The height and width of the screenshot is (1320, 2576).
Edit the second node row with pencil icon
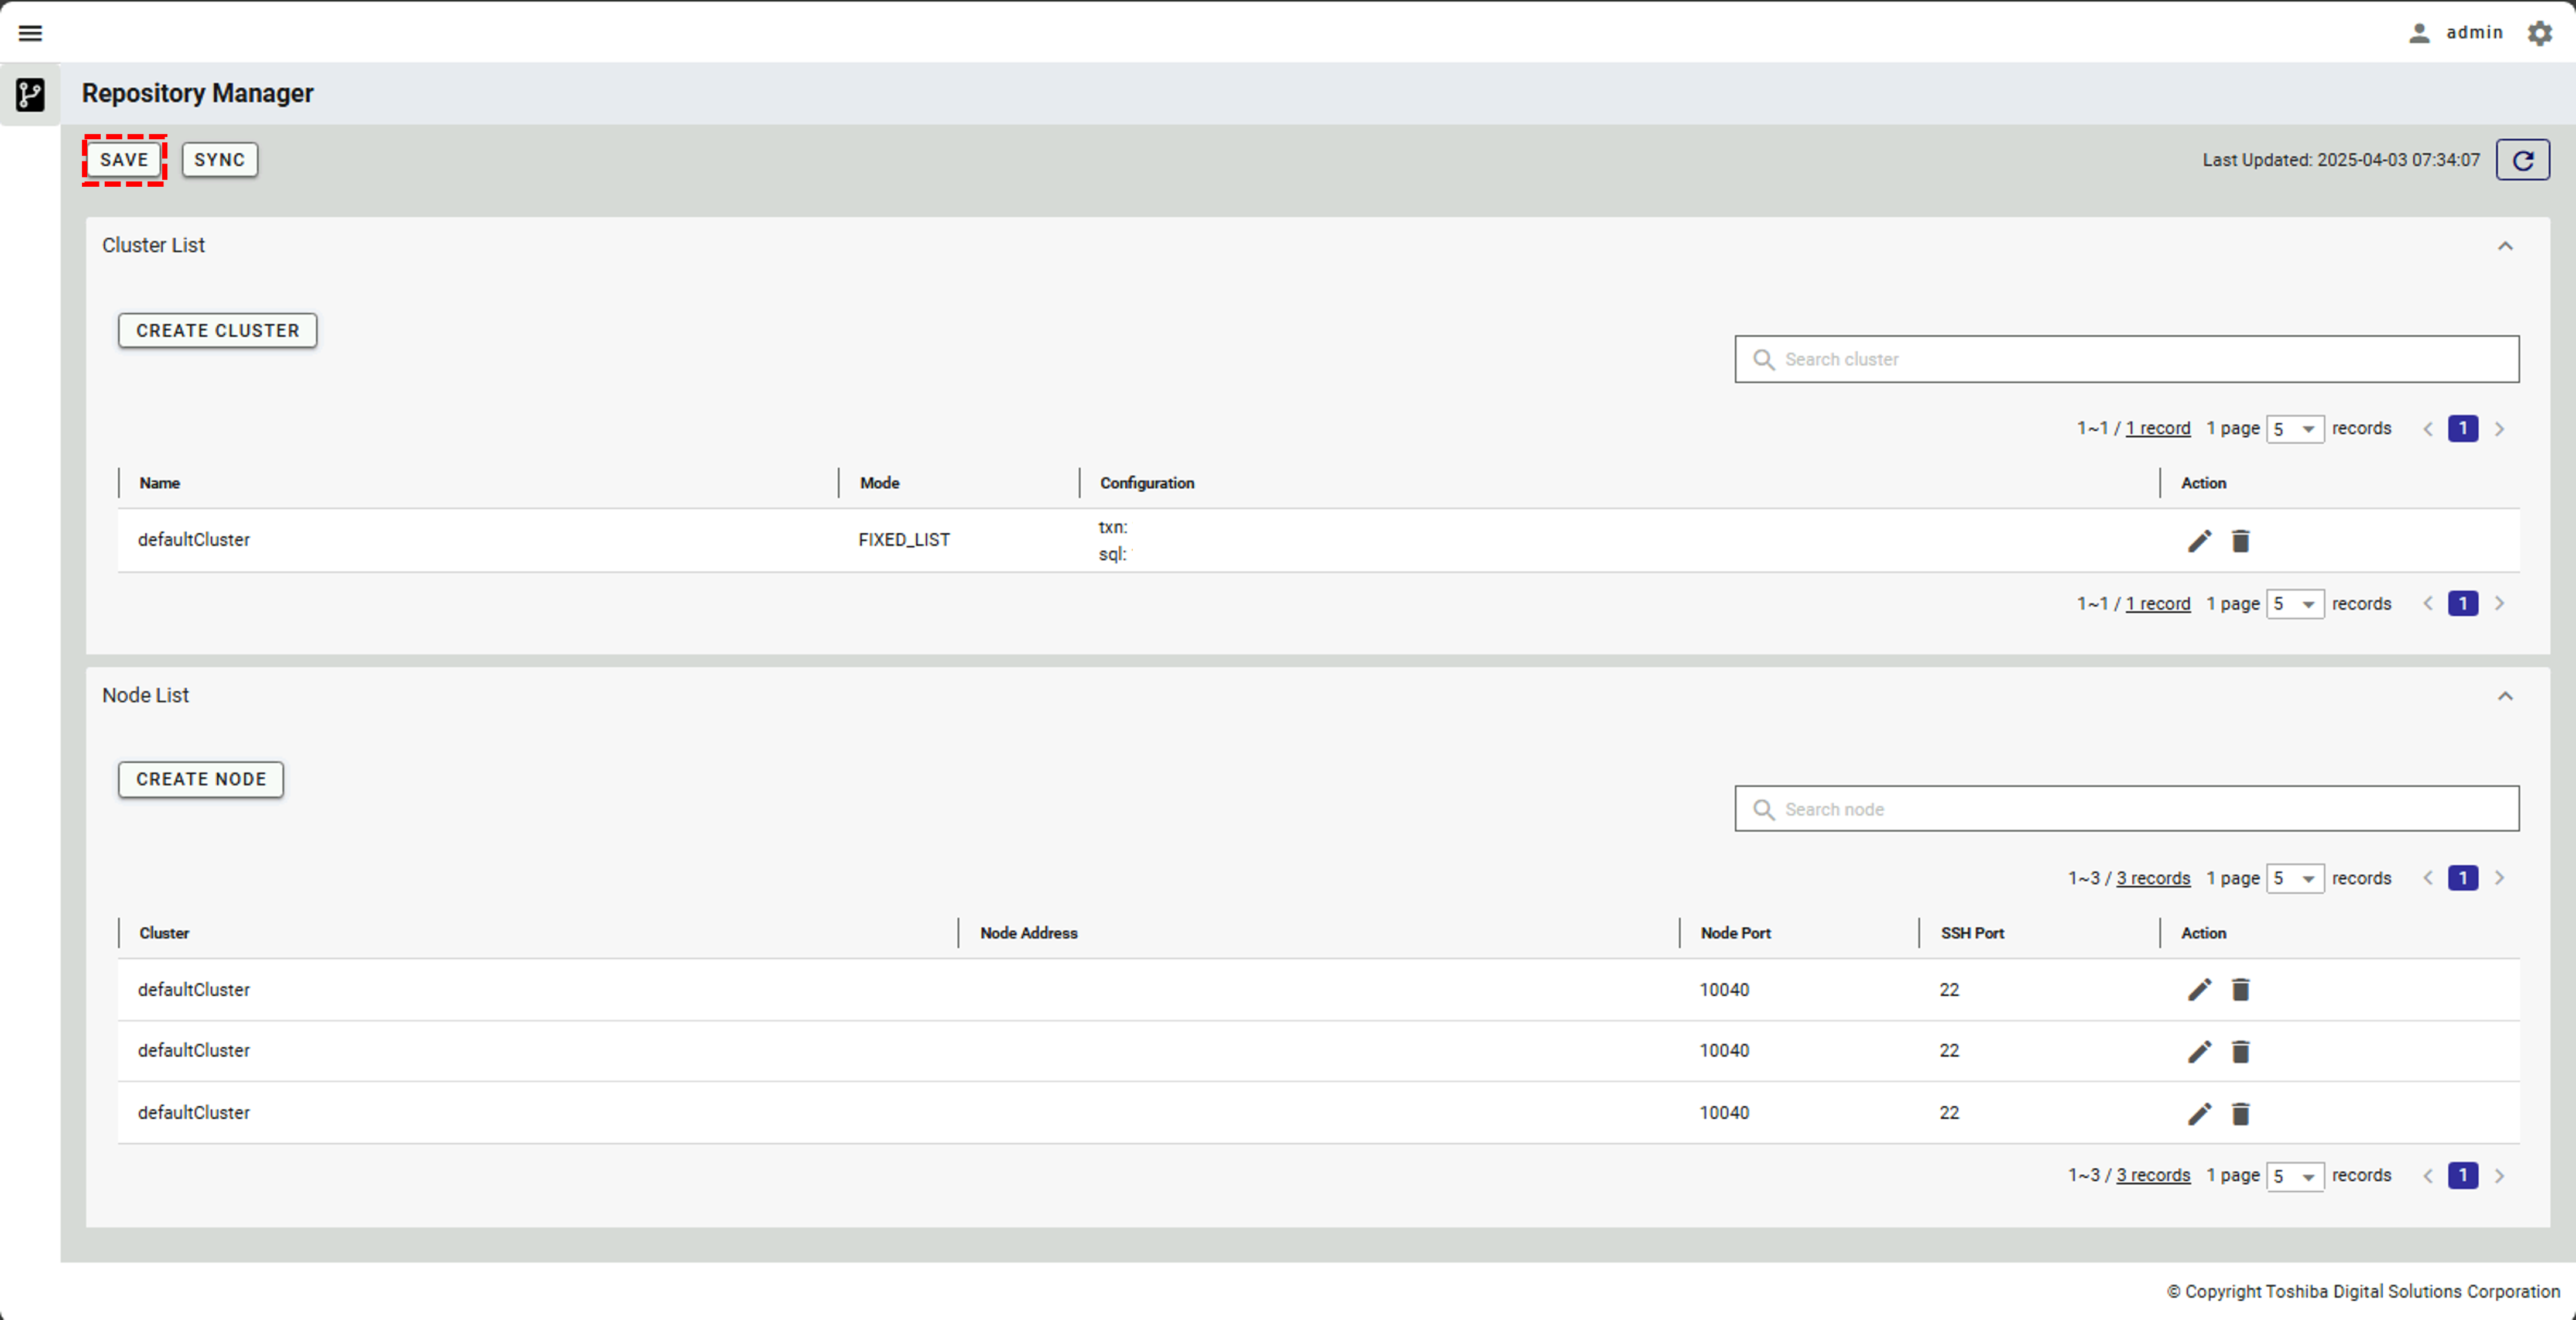pos(2199,1052)
